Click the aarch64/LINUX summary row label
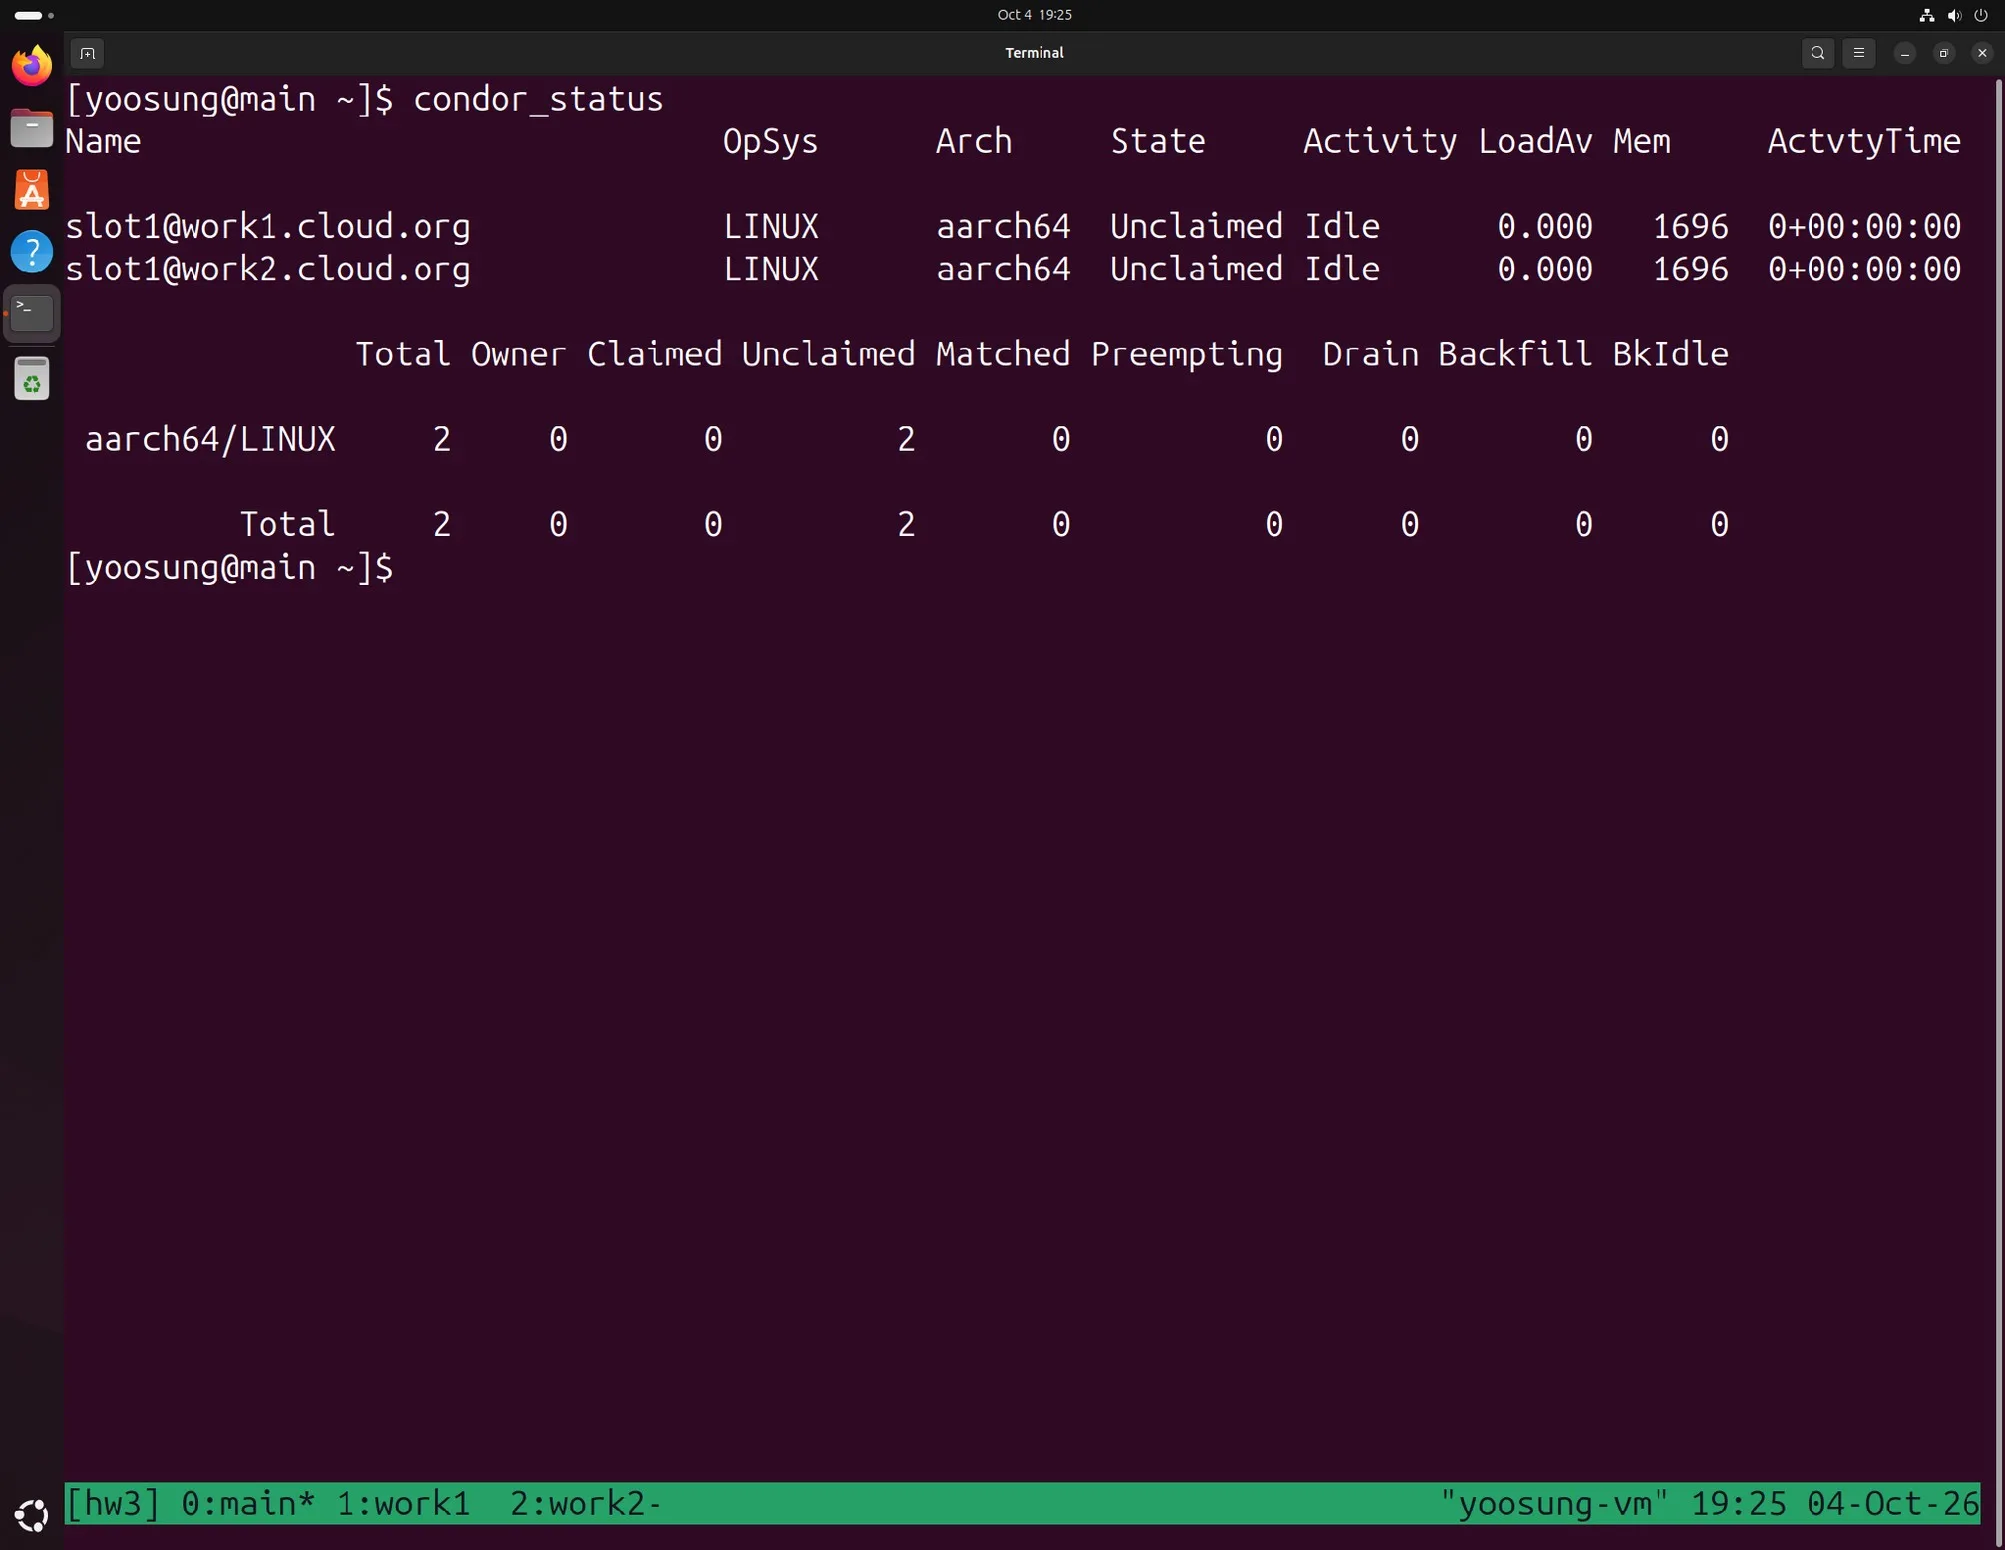 click(210, 439)
